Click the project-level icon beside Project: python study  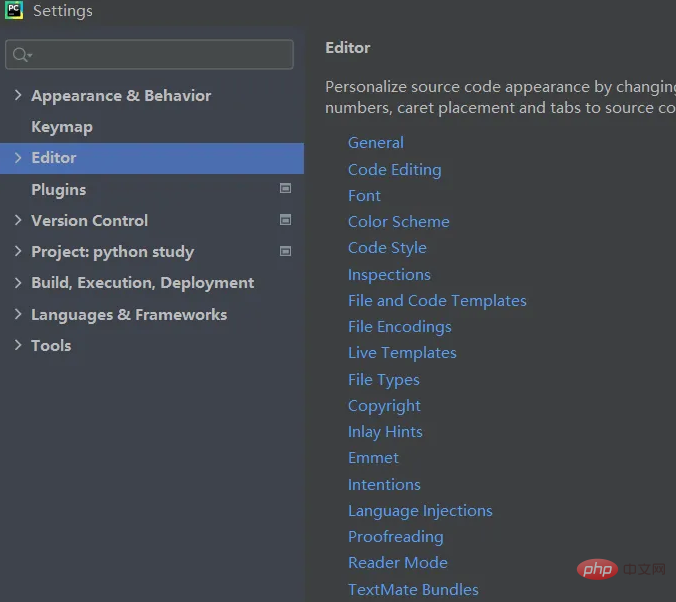pos(285,252)
